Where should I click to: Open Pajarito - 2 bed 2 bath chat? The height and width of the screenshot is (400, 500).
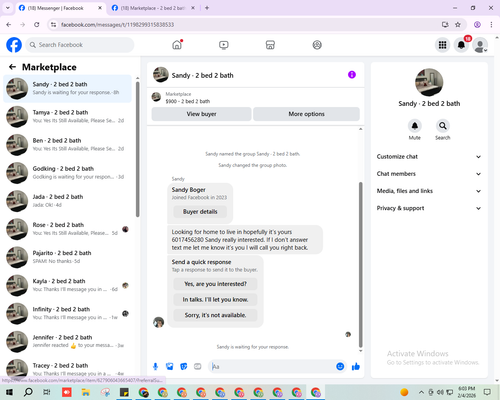pos(67,257)
